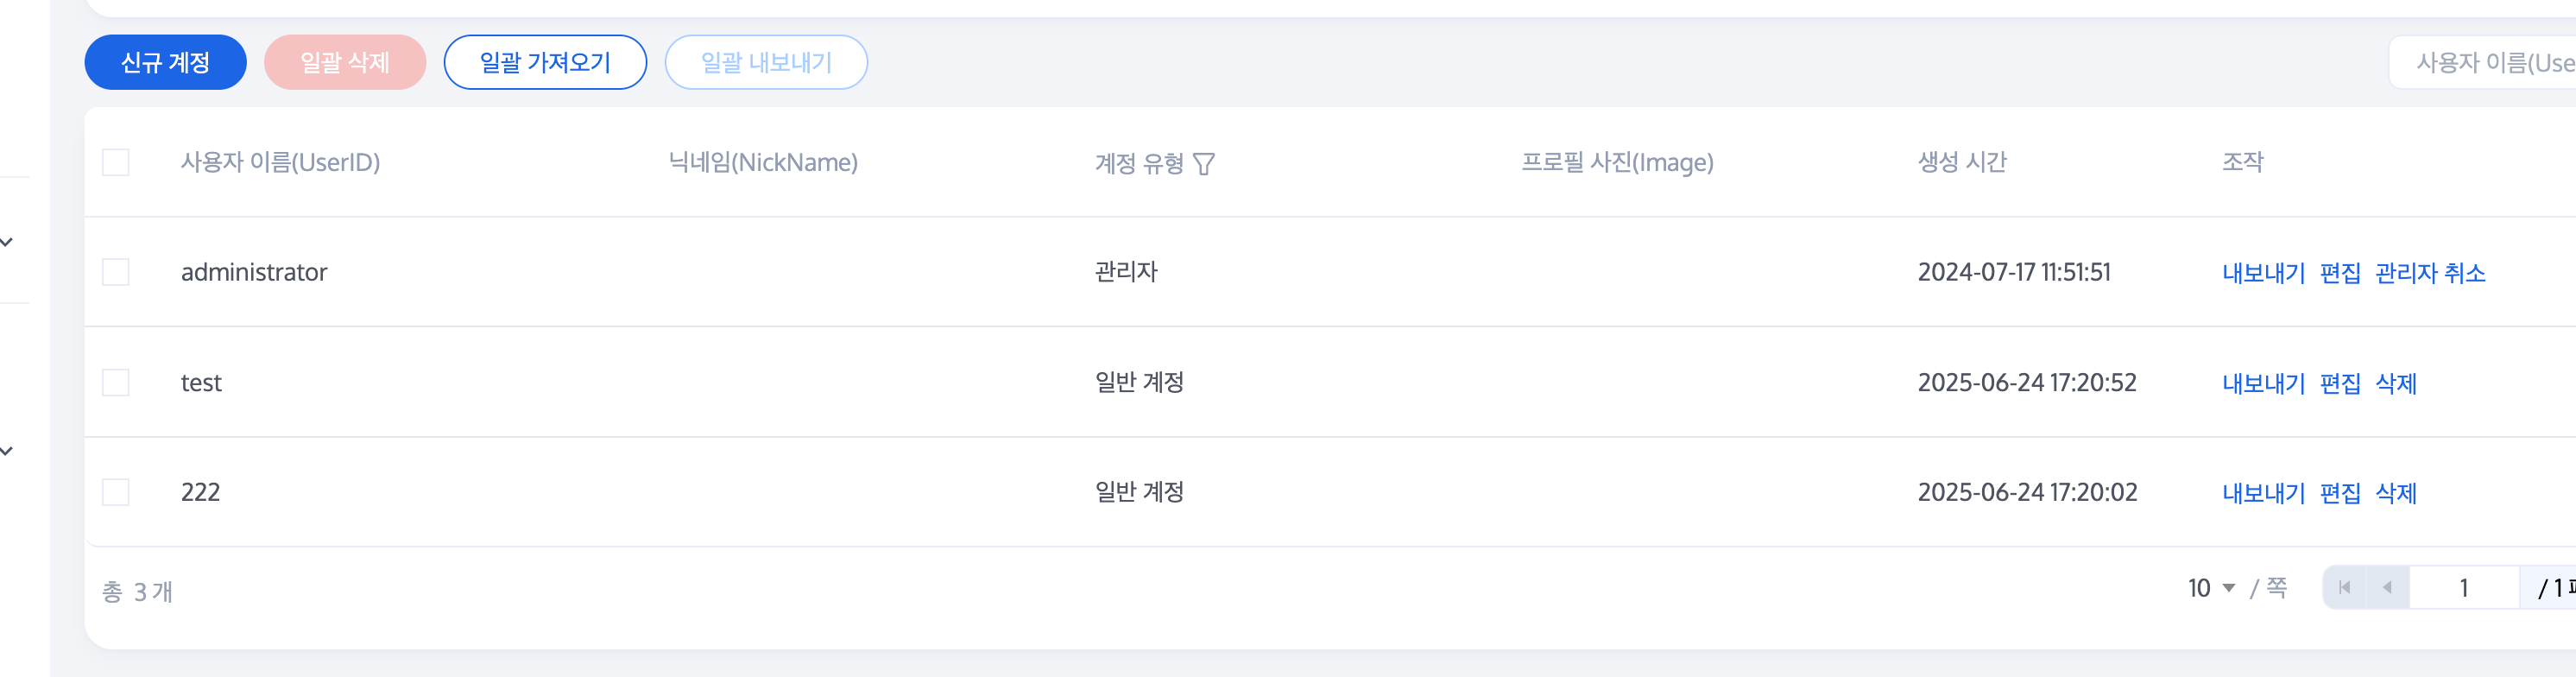
Task: Open the 10 per page dropdown
Action: click(x=2211, y=588)
